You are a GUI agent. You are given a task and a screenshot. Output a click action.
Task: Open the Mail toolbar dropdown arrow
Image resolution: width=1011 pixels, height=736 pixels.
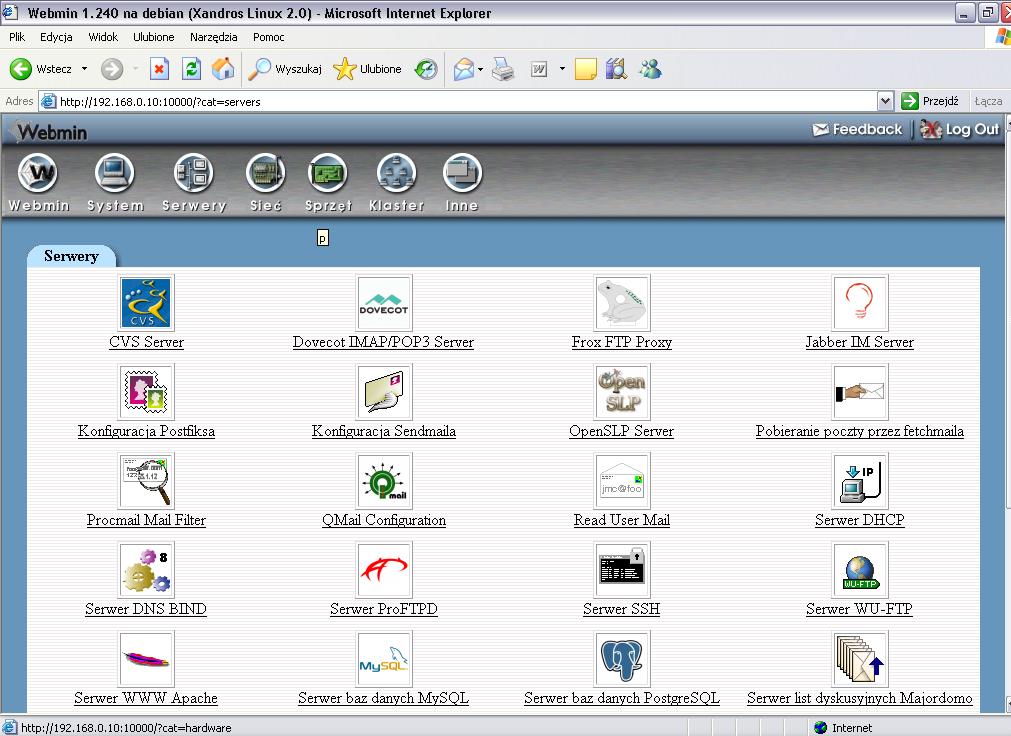coord(480,69)
